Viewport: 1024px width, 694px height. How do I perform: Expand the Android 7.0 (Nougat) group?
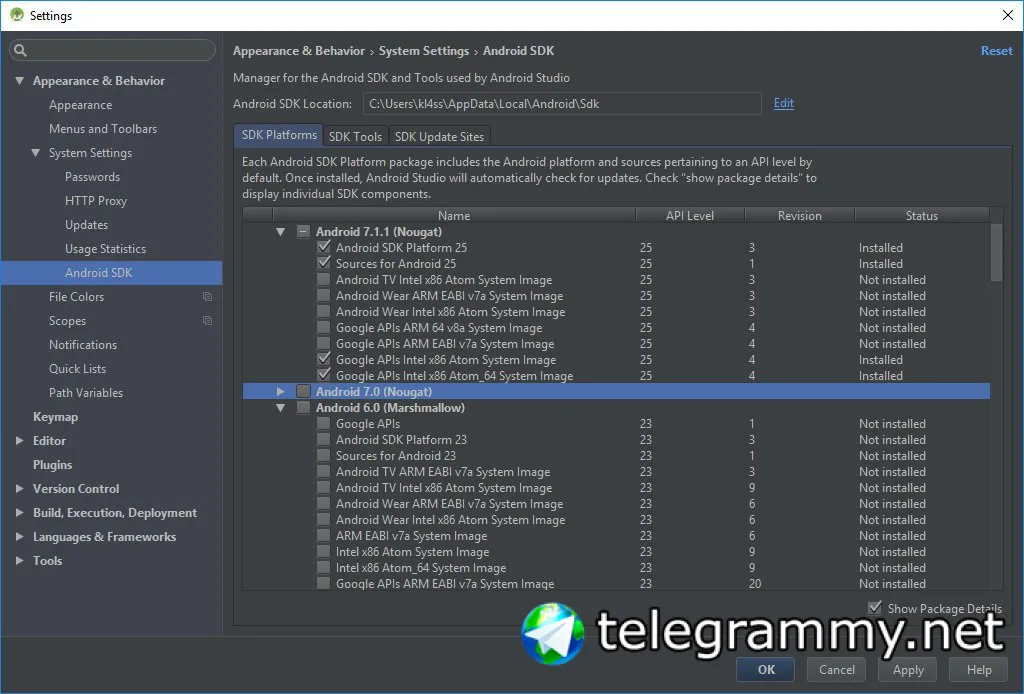pos(280,392)
